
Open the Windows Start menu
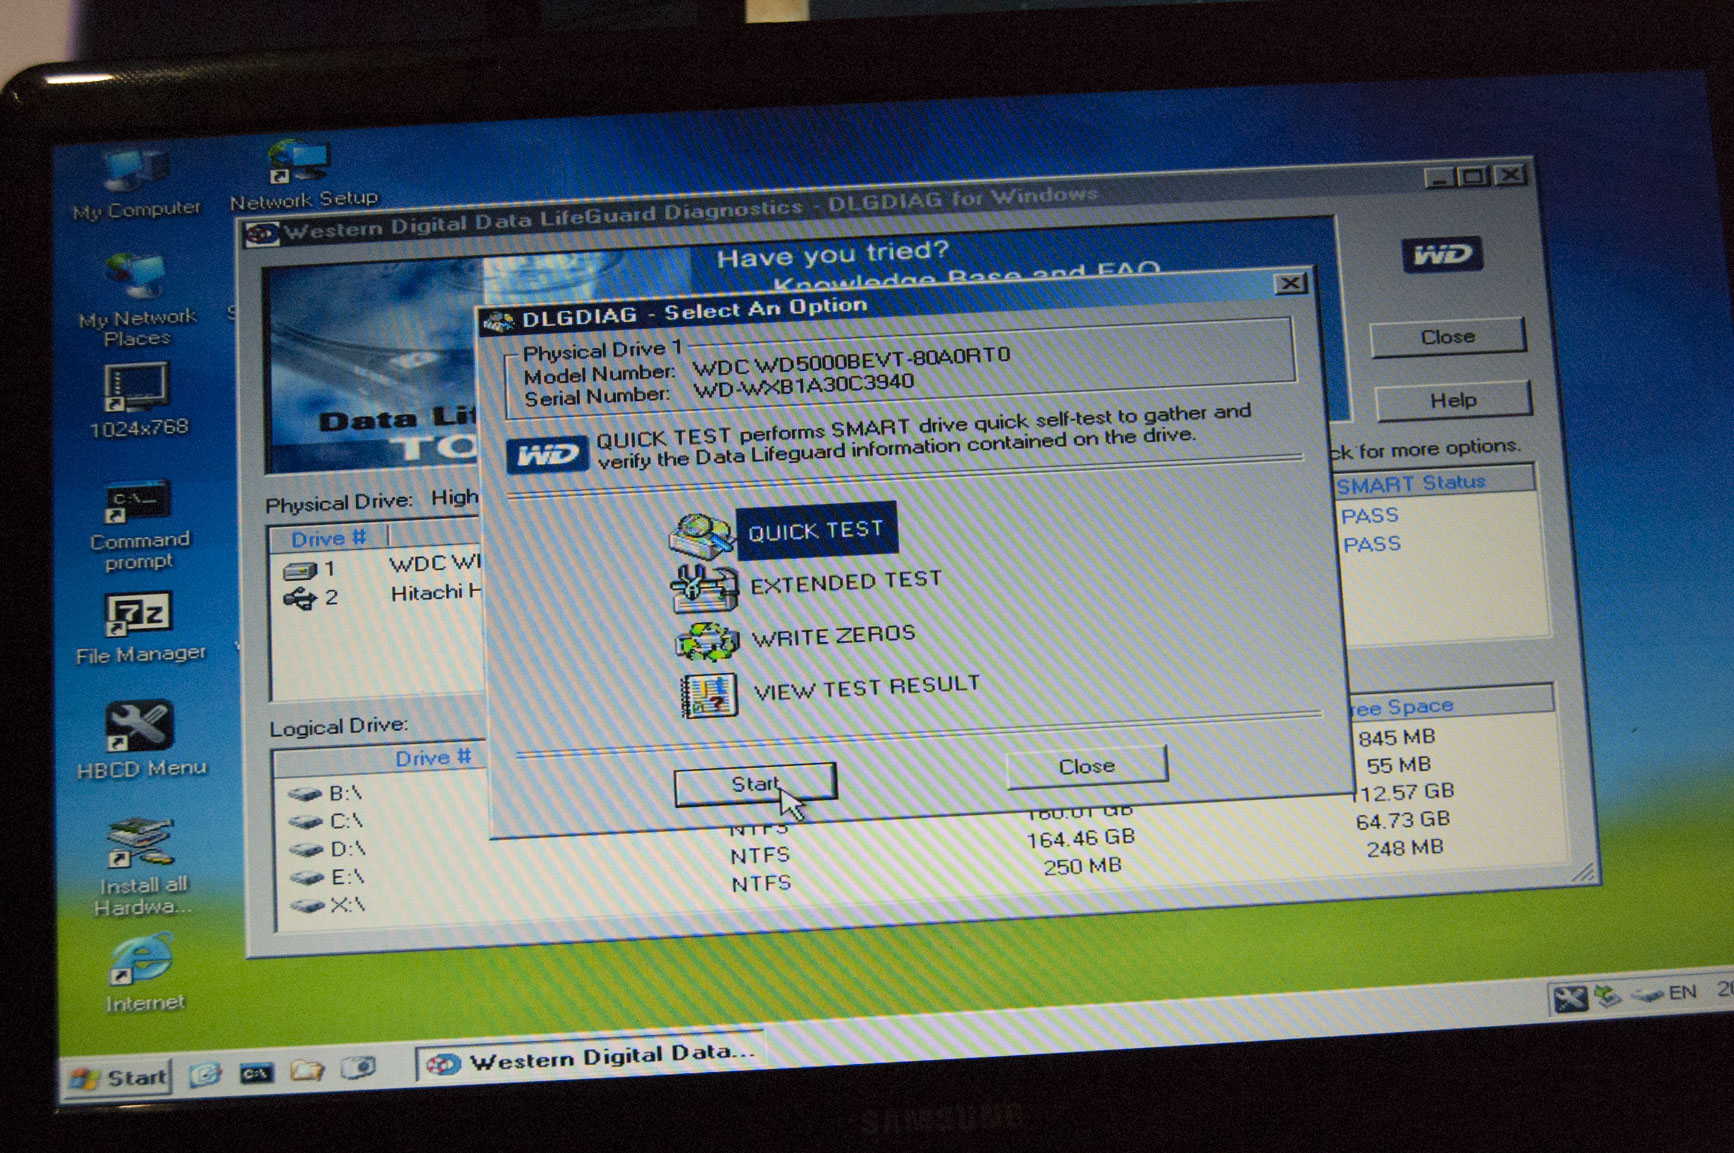click(x=118, y=1077)
